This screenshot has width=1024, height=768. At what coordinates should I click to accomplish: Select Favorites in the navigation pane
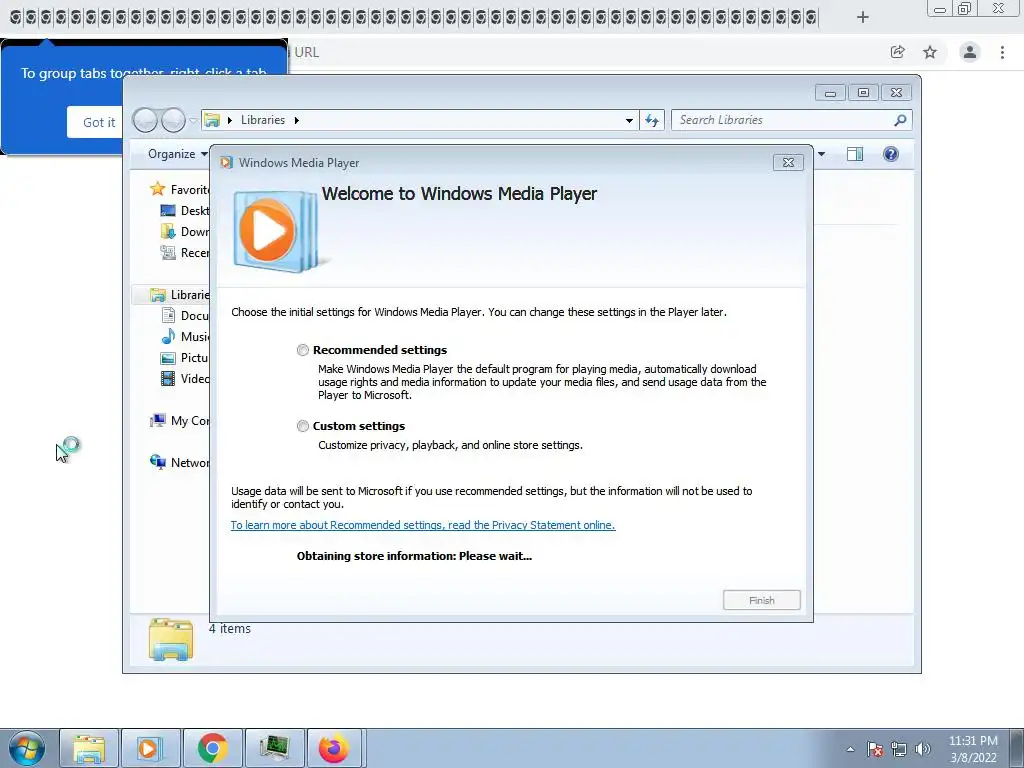point(180,189)
